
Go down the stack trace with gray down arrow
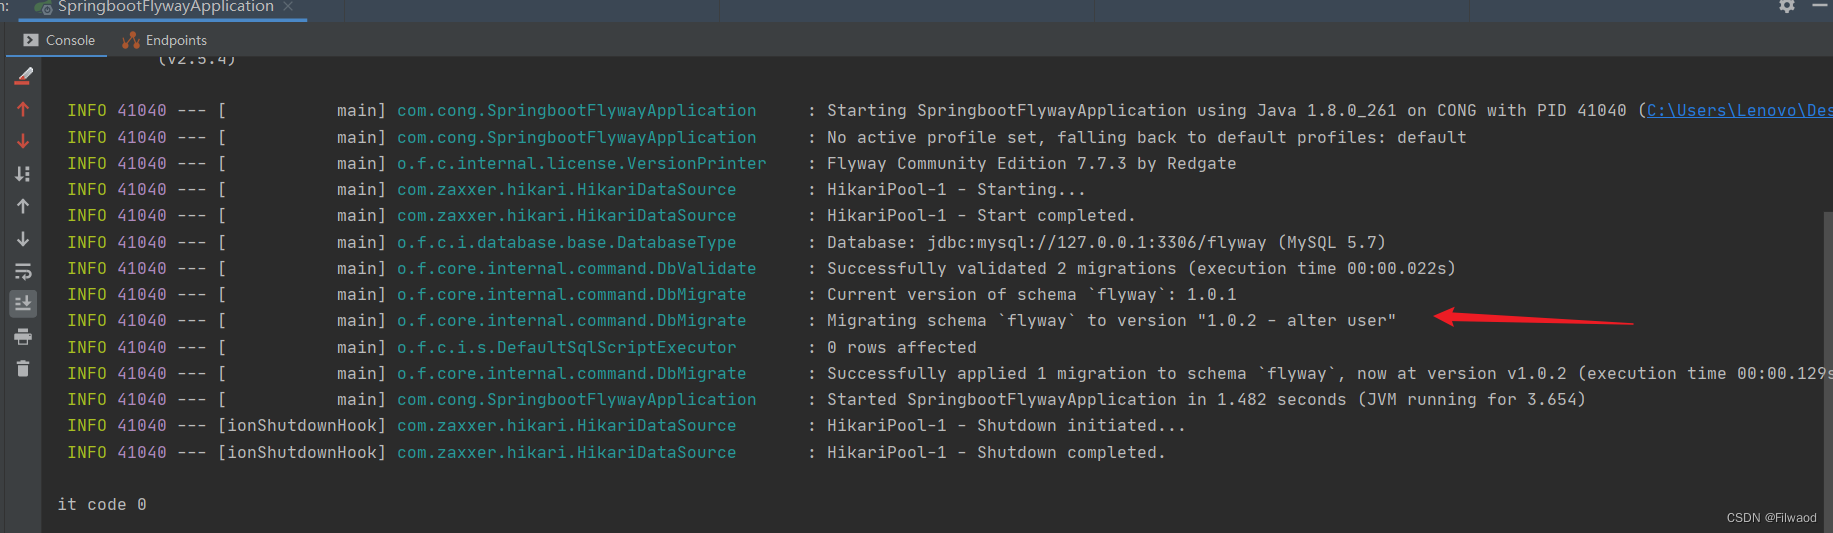tap(23, 239)
